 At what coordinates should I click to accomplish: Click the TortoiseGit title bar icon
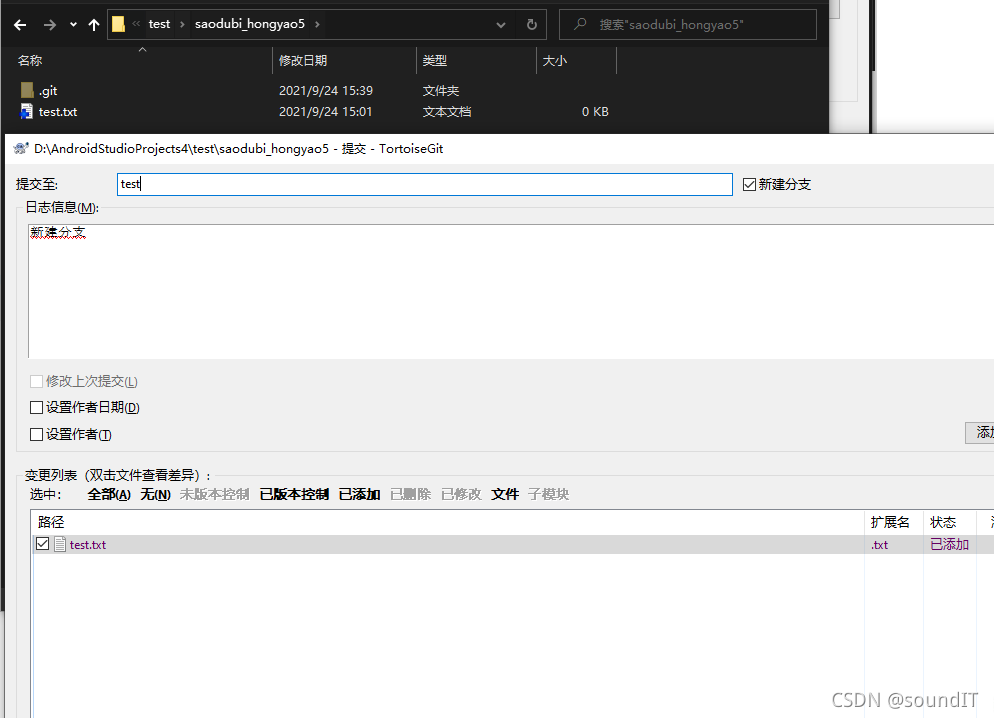[x=21, y=148]
